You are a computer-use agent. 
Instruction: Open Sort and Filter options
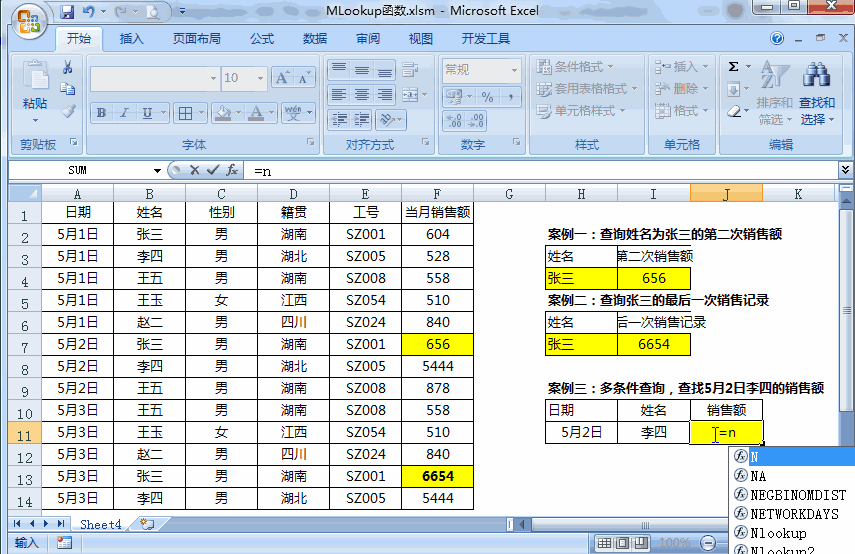tap(774, 93)
